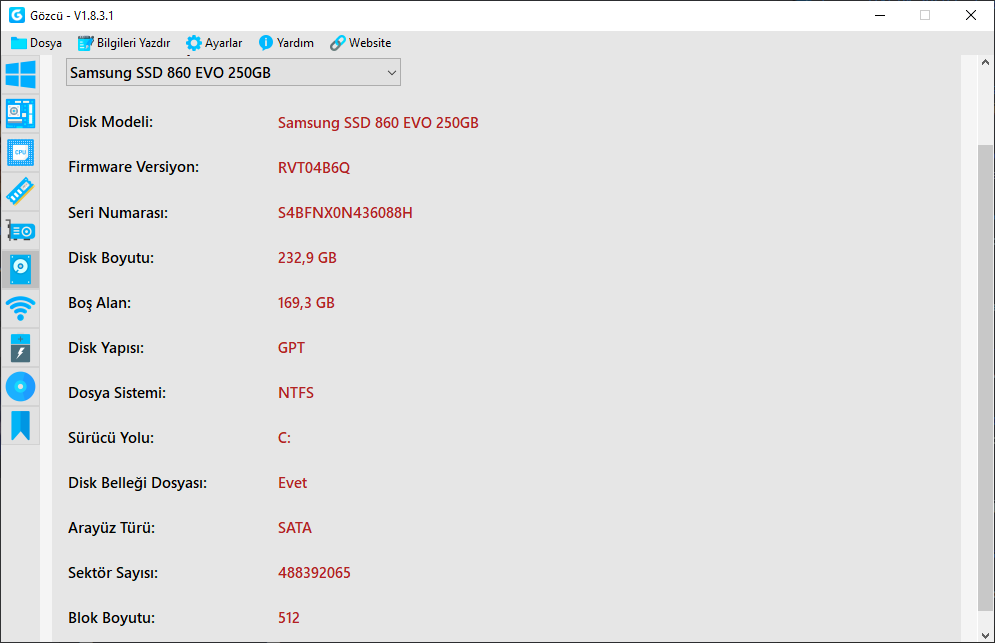
Task: Click interface type value SATA
Action: pyautogui.click(x=295, y=528)
